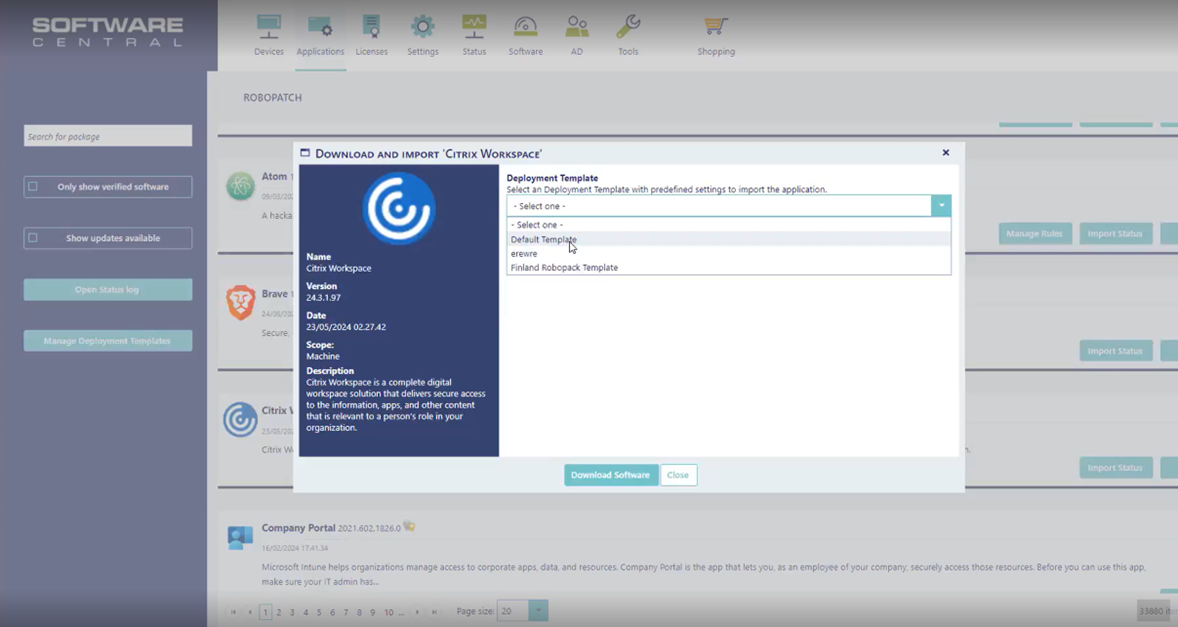Open the Deployment Template dropdown arrow
Viewport: 1178px width, 627px height.
pos(941,205)
